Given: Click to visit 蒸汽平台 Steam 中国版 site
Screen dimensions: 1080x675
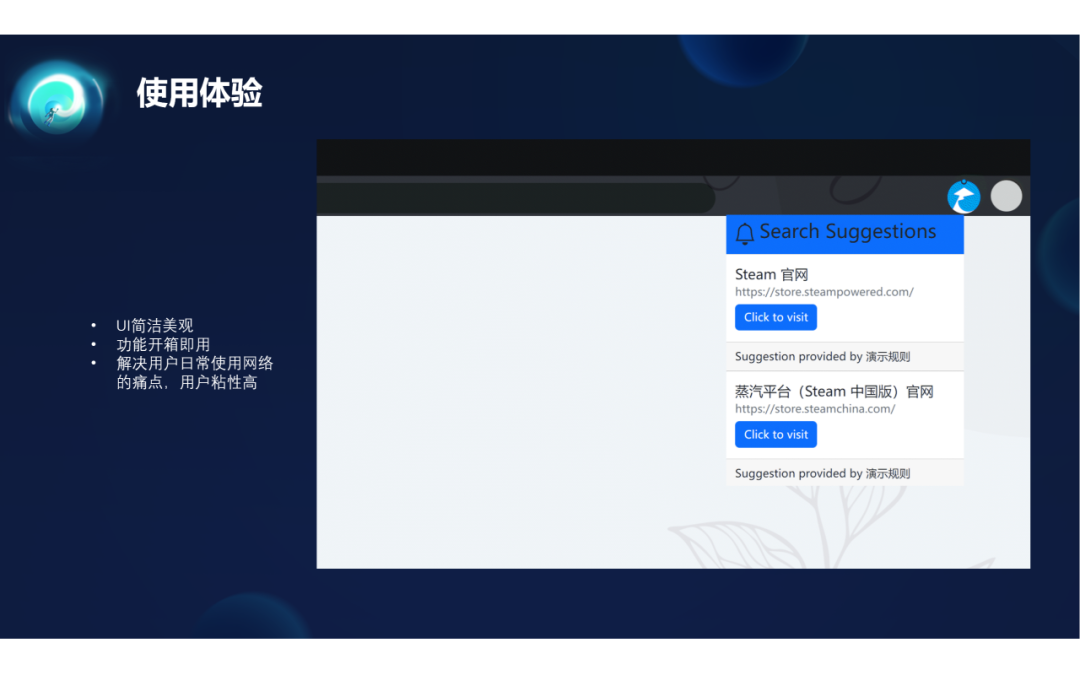Looking at the screenshot, I should click(x=776, y=435).
